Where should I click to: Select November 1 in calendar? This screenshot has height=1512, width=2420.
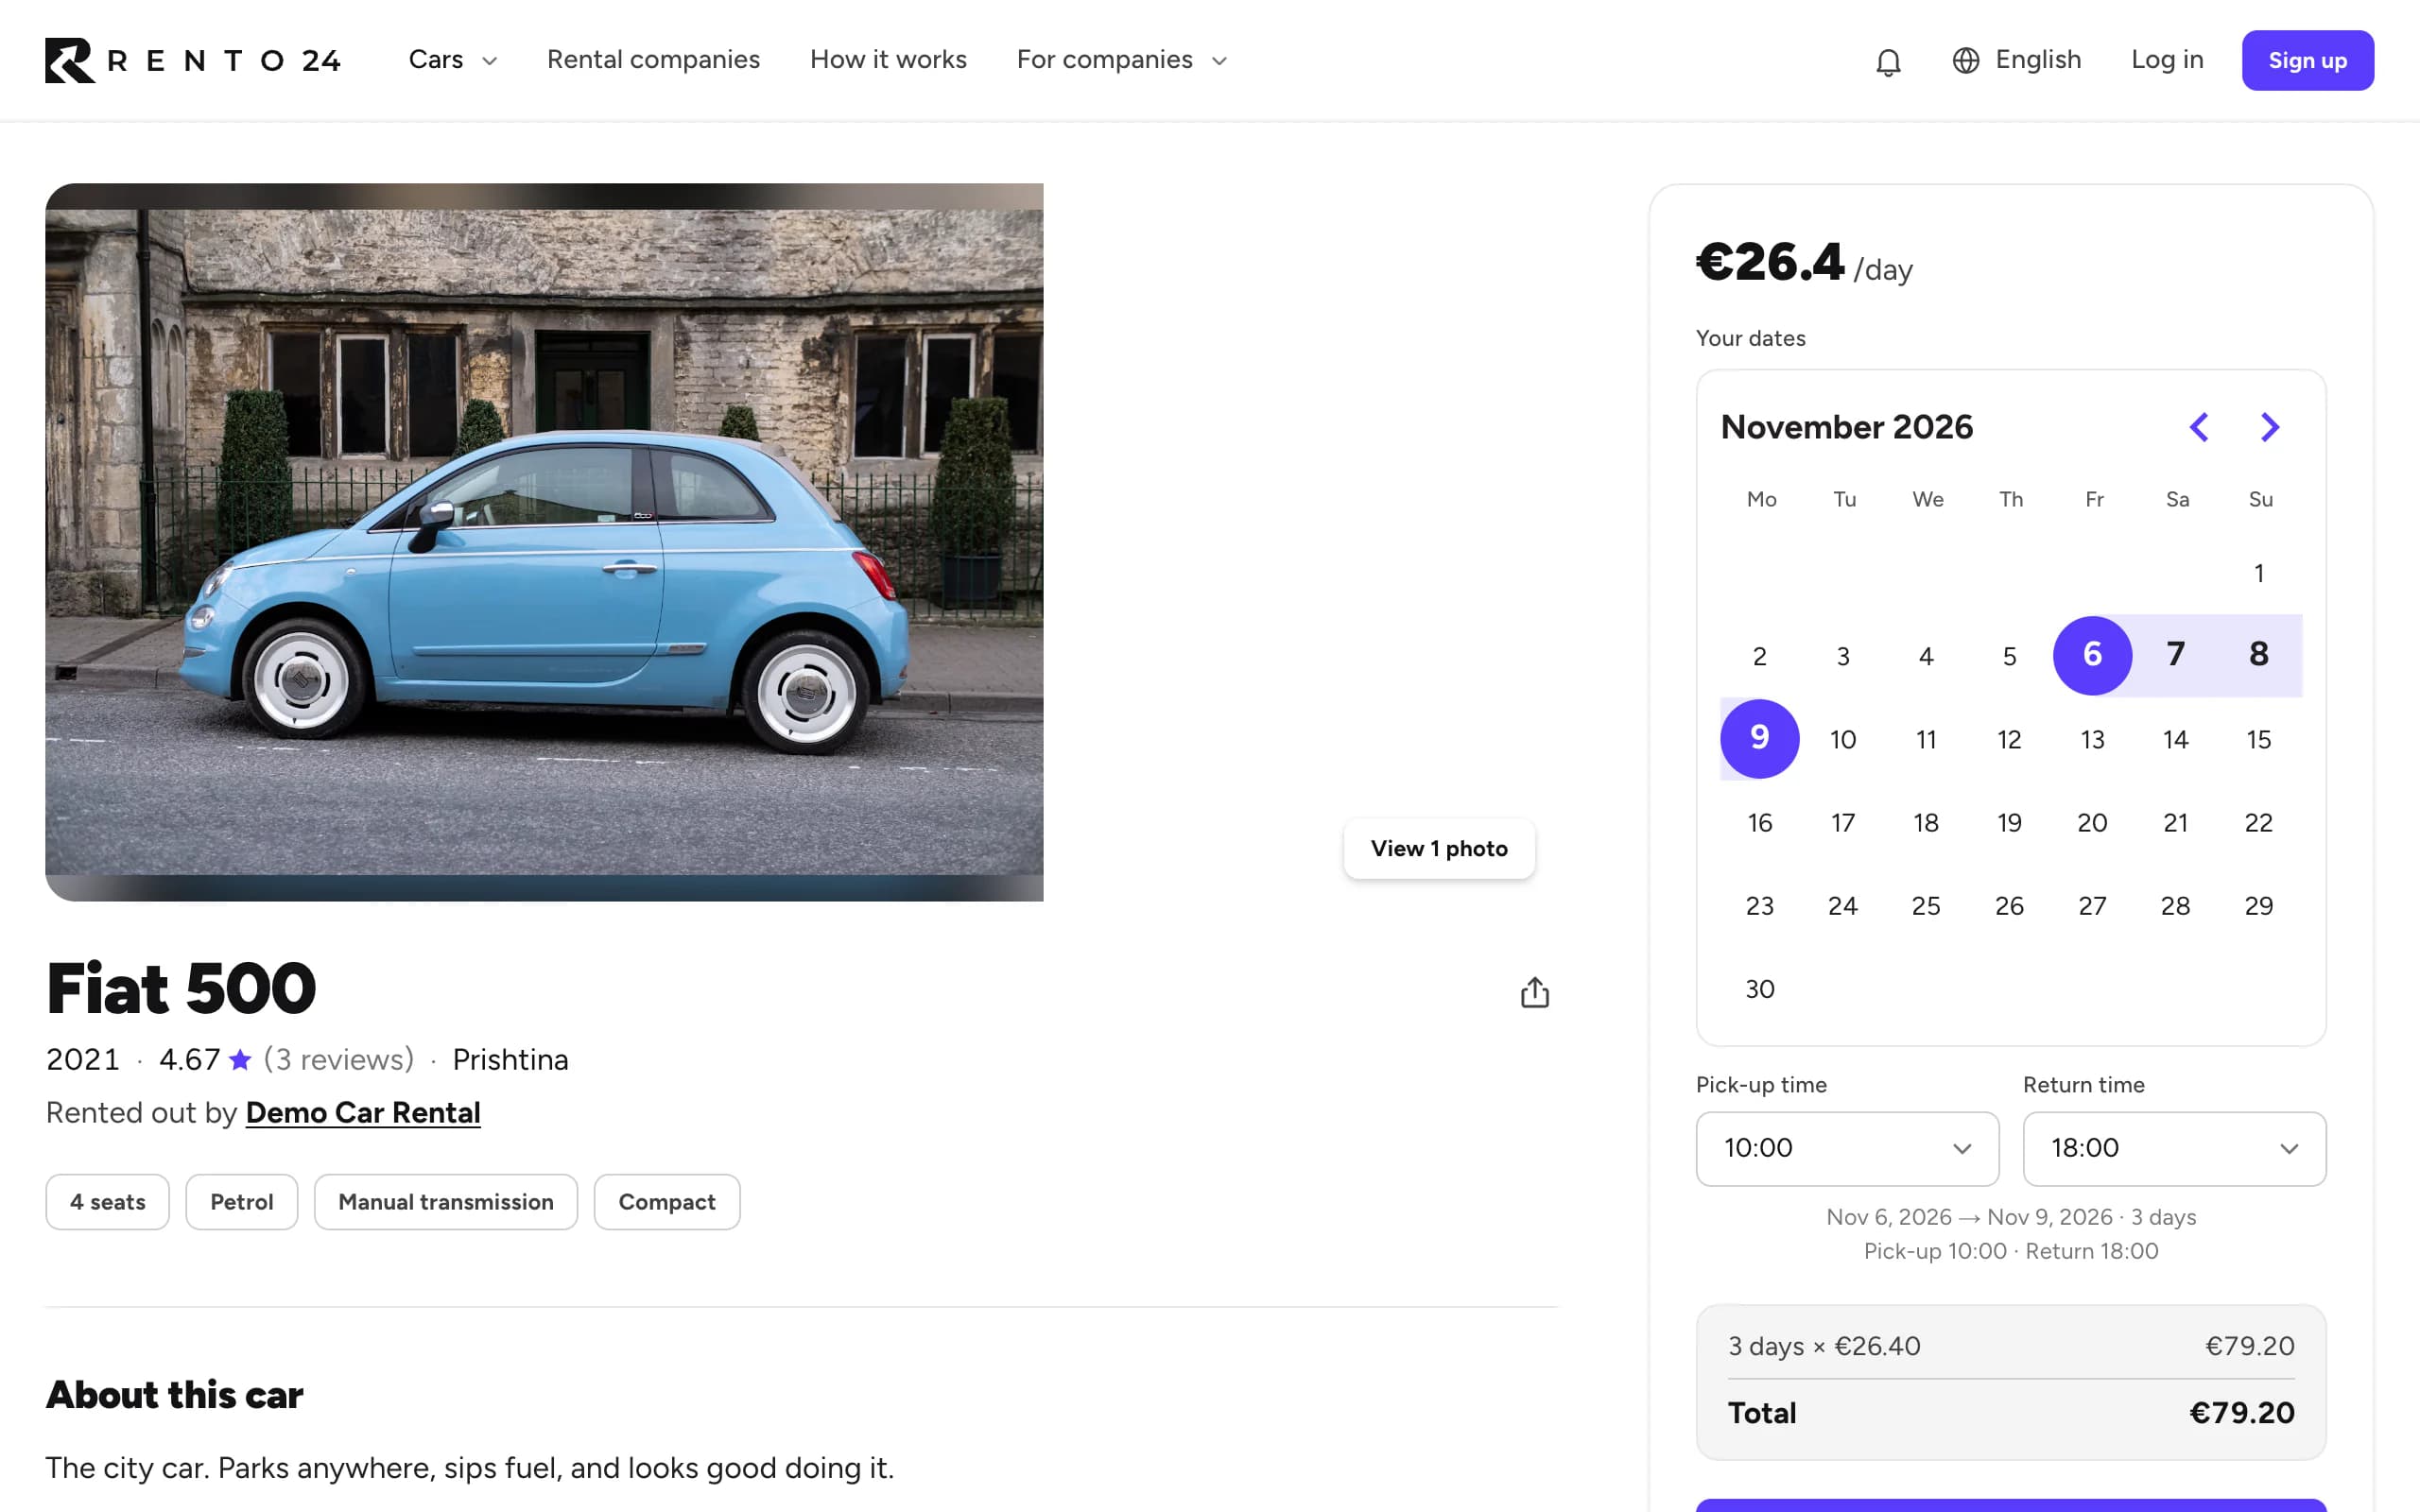pos(2259,573)
